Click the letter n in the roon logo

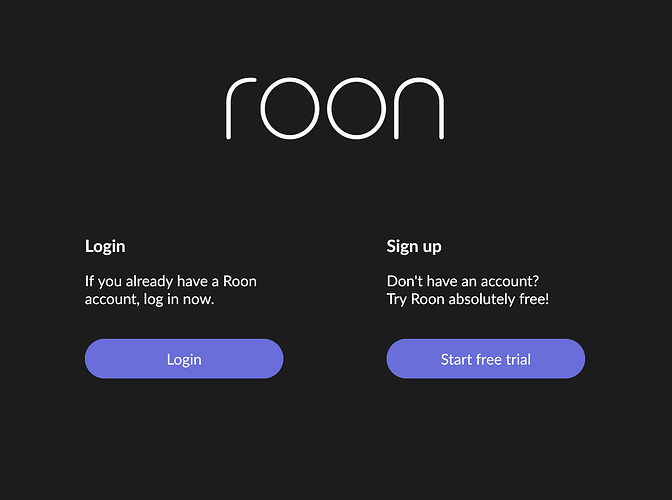click(x=419, y=108)
